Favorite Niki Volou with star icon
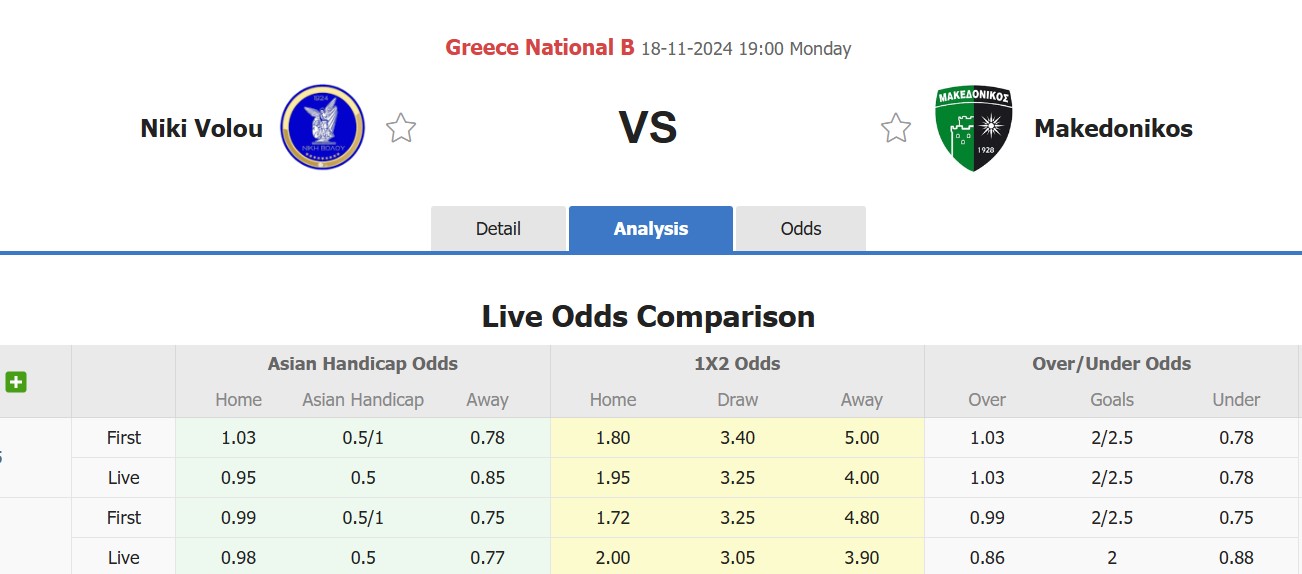This screenshot has width=1302, height=574. [x=401, y=128]
